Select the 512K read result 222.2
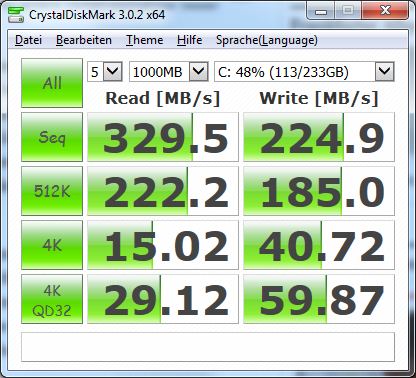Screen dimensions: 416x378 click(163, 191)
